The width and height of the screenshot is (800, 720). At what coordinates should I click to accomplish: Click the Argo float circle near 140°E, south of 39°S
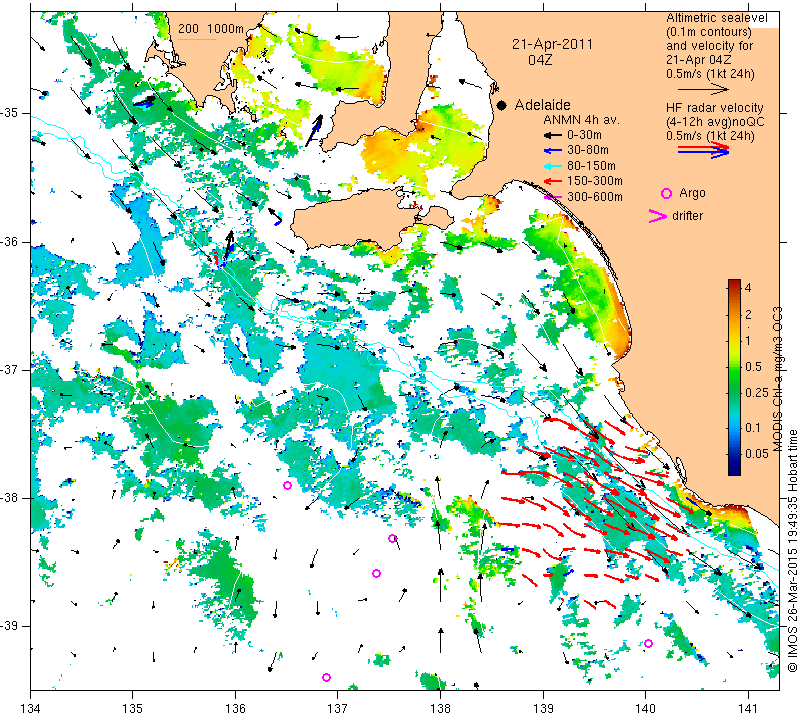(x=648, y=643)
